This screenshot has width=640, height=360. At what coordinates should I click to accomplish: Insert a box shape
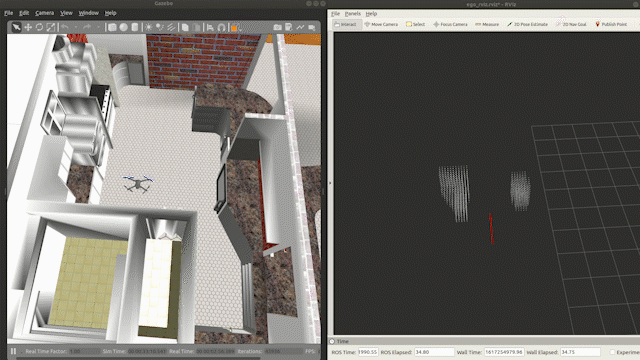(112, 27)
